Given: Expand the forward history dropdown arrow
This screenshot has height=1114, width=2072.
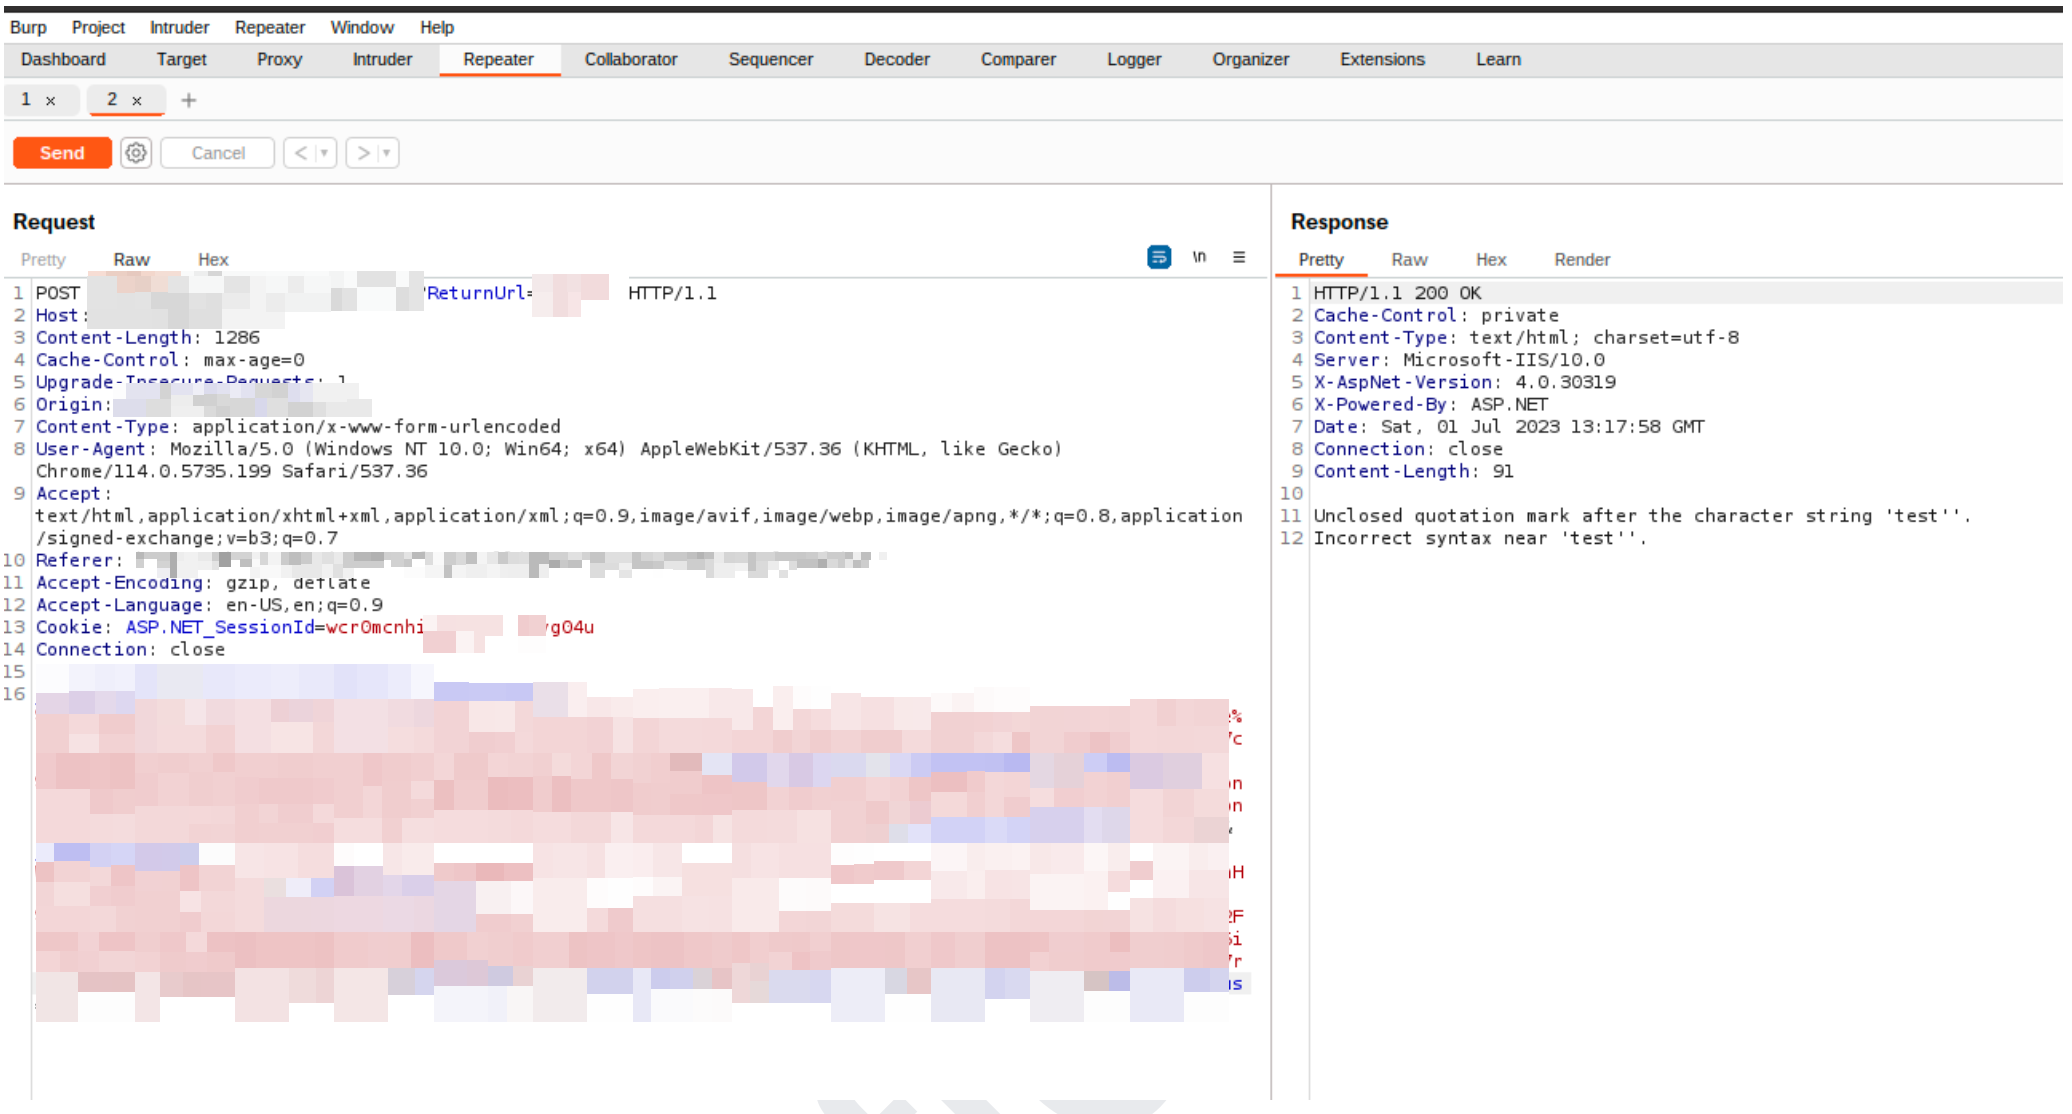Looking at the screenshot, I should tap(387, 153).
